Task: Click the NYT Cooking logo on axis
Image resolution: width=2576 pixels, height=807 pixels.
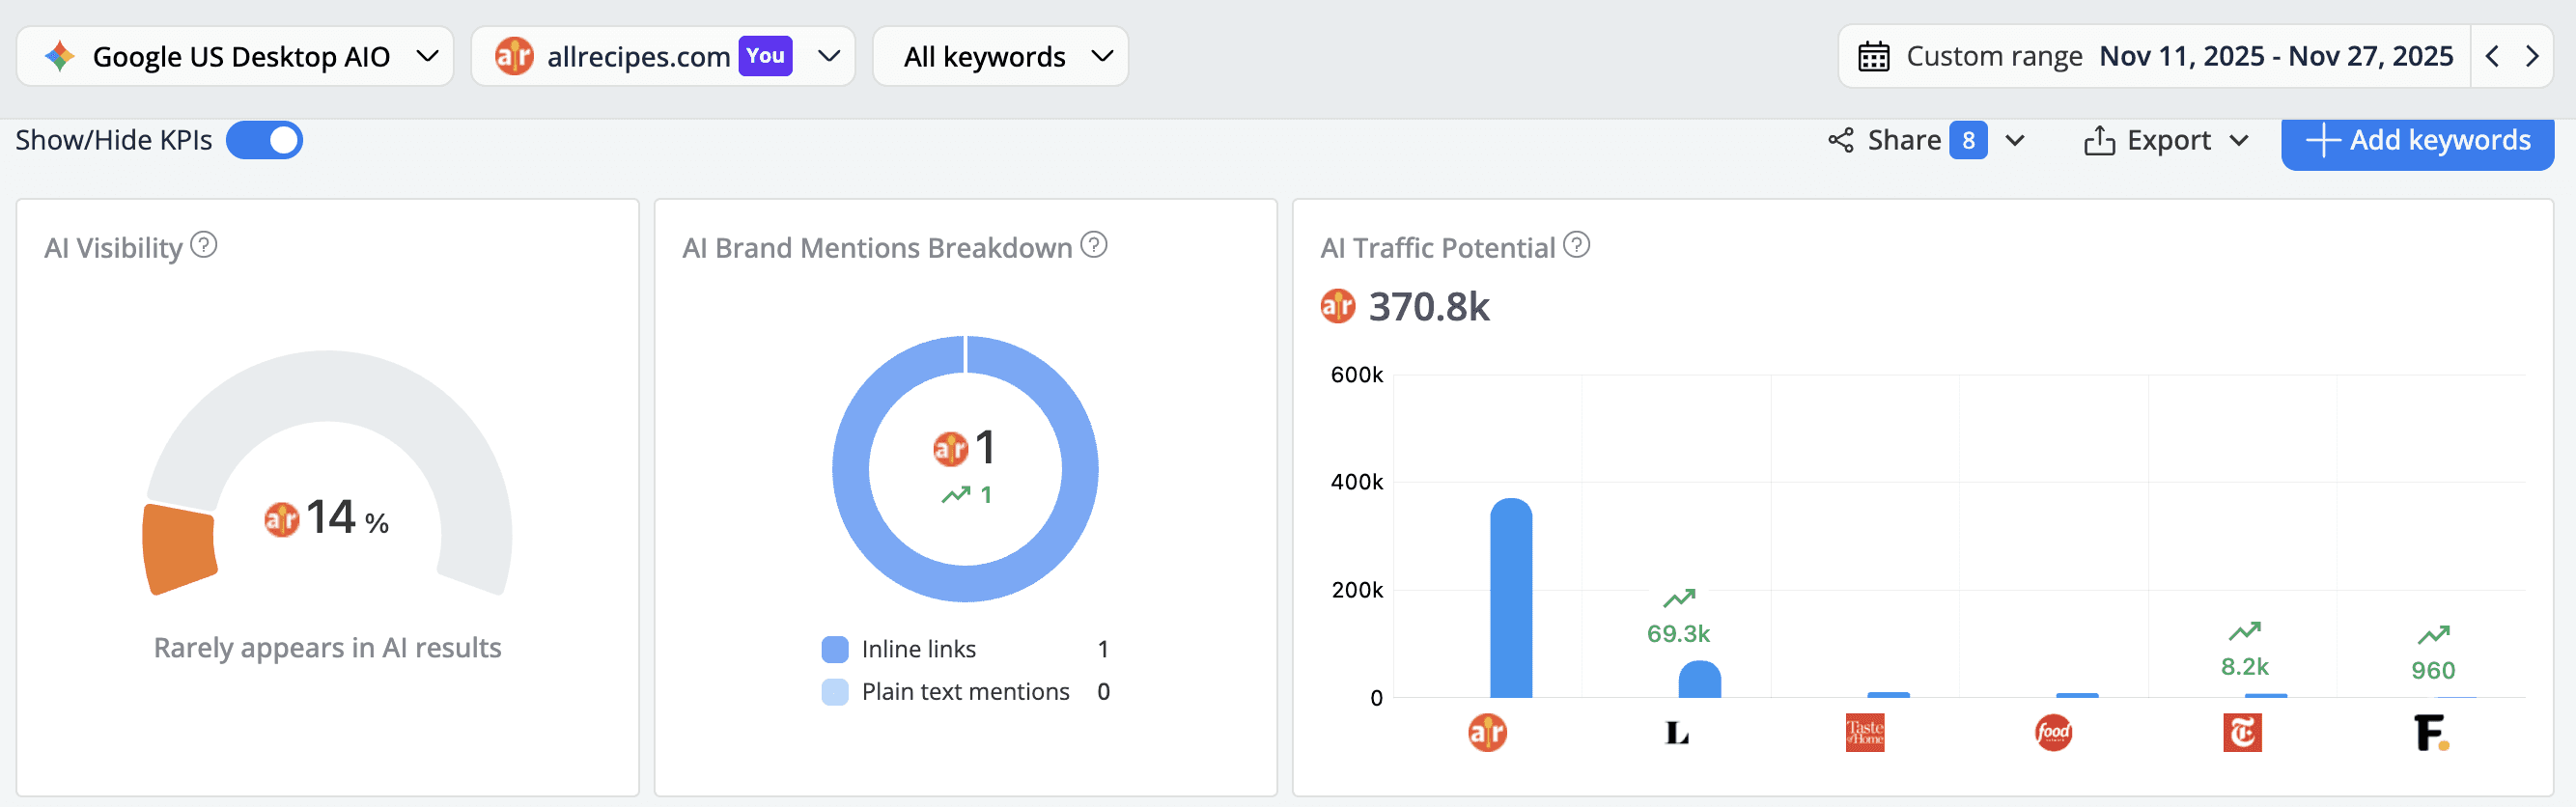Action: 2242,733
